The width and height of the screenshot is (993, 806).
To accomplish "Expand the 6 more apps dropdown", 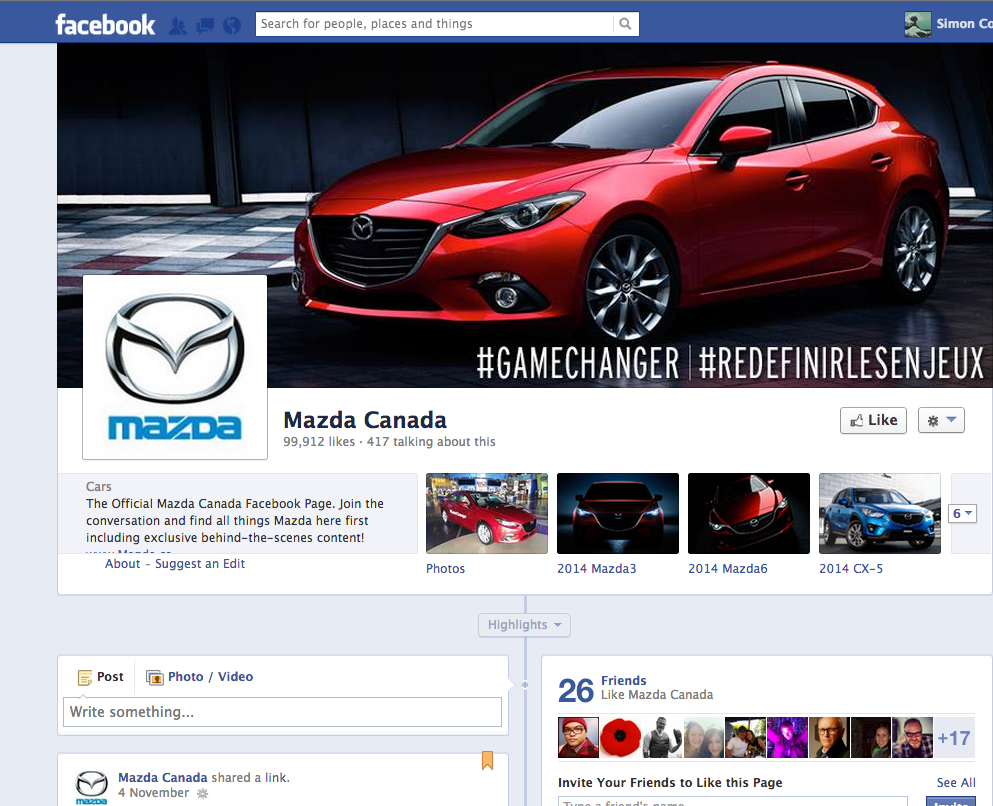I will pyautogui.click(x=963, y=513).
